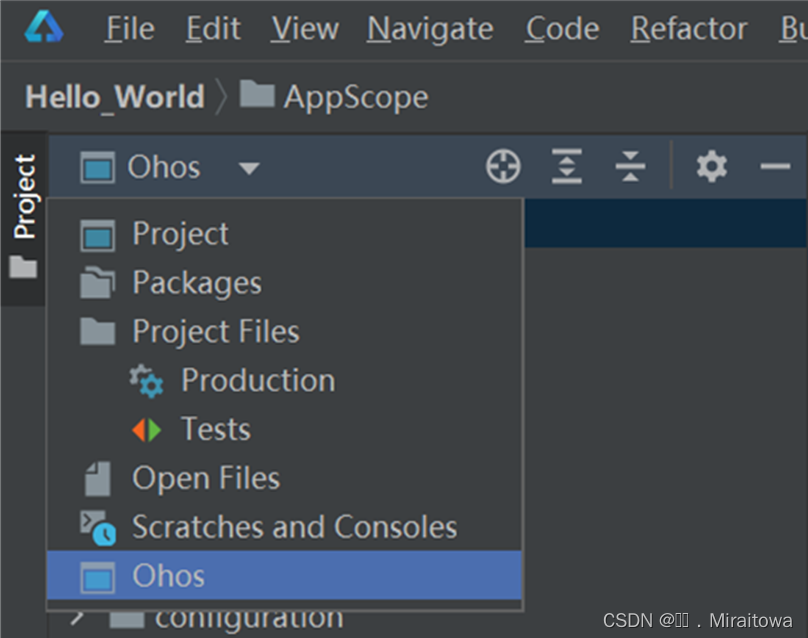Hide the project panel with the minus icon
Image resolution: width=808 pixels, height=638 pixels.
click(775, 166)
